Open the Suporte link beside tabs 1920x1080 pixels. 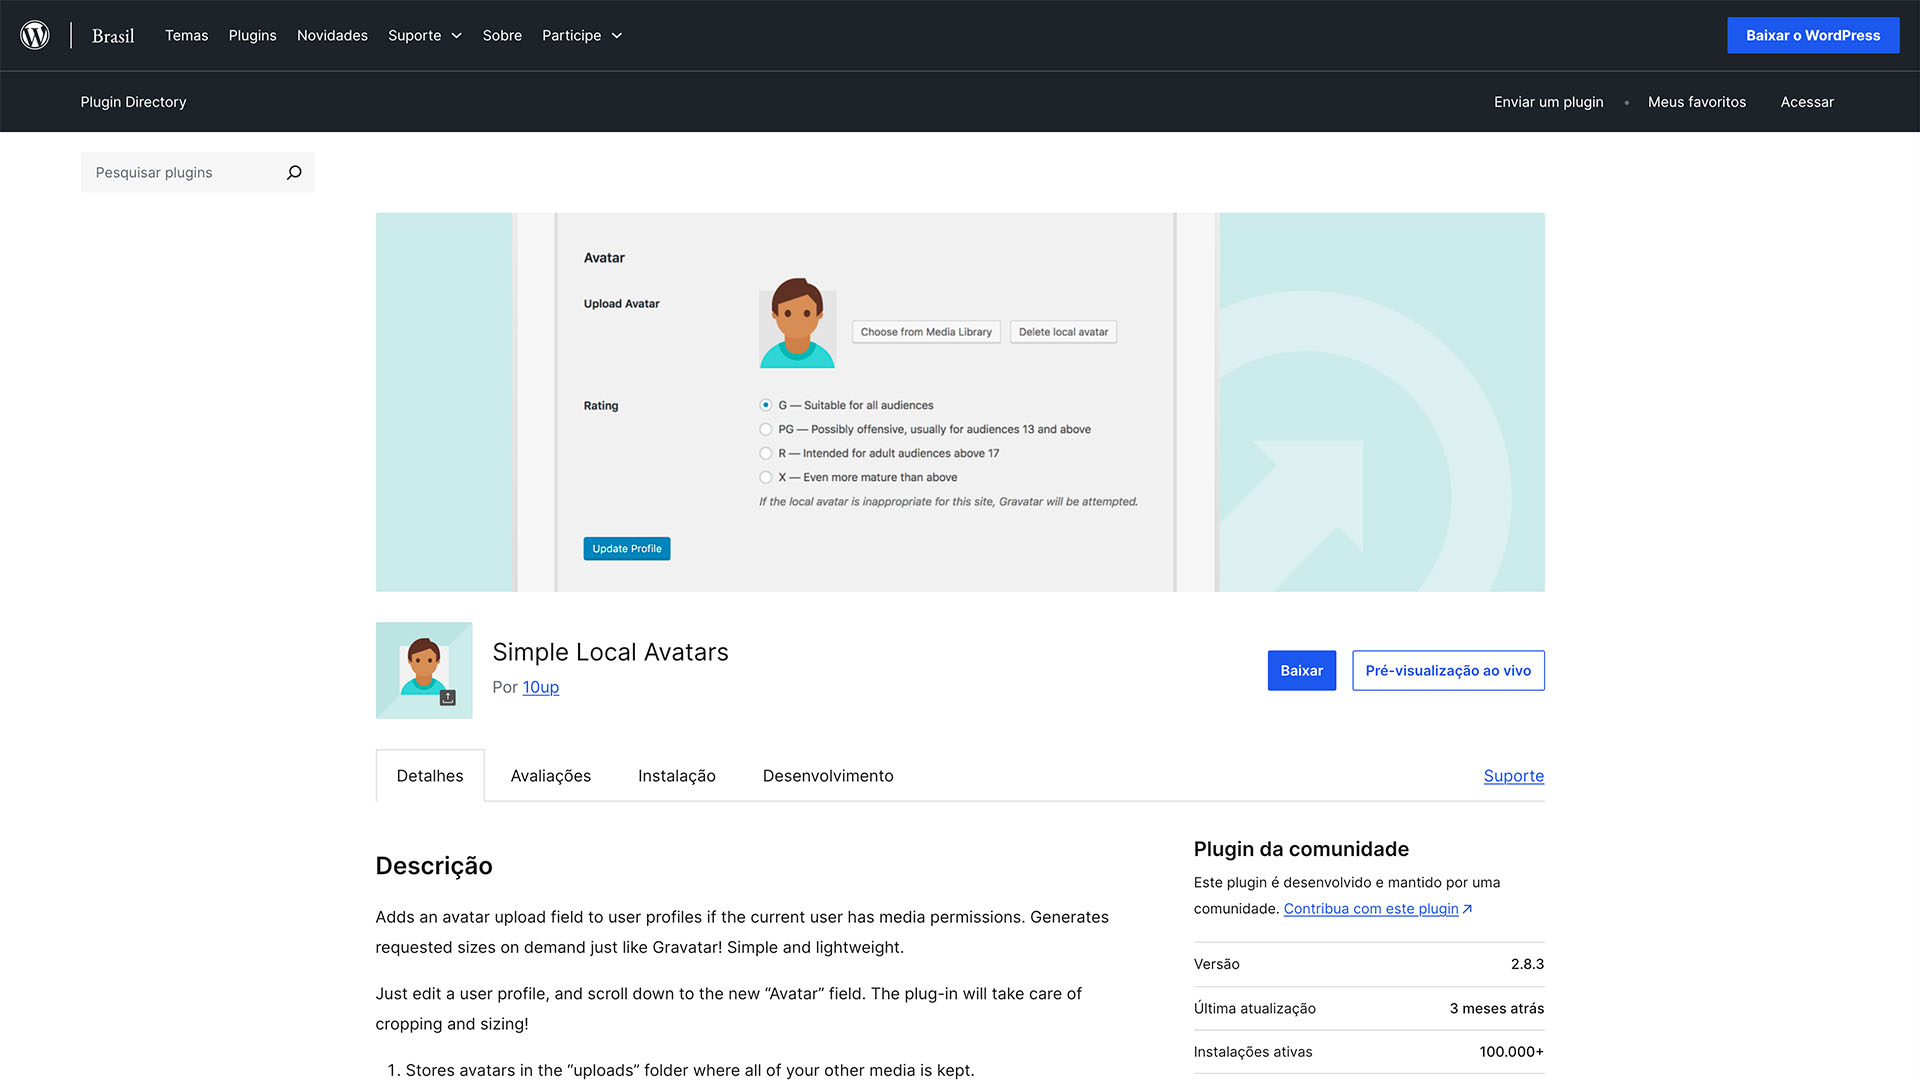coord(1513,776)
